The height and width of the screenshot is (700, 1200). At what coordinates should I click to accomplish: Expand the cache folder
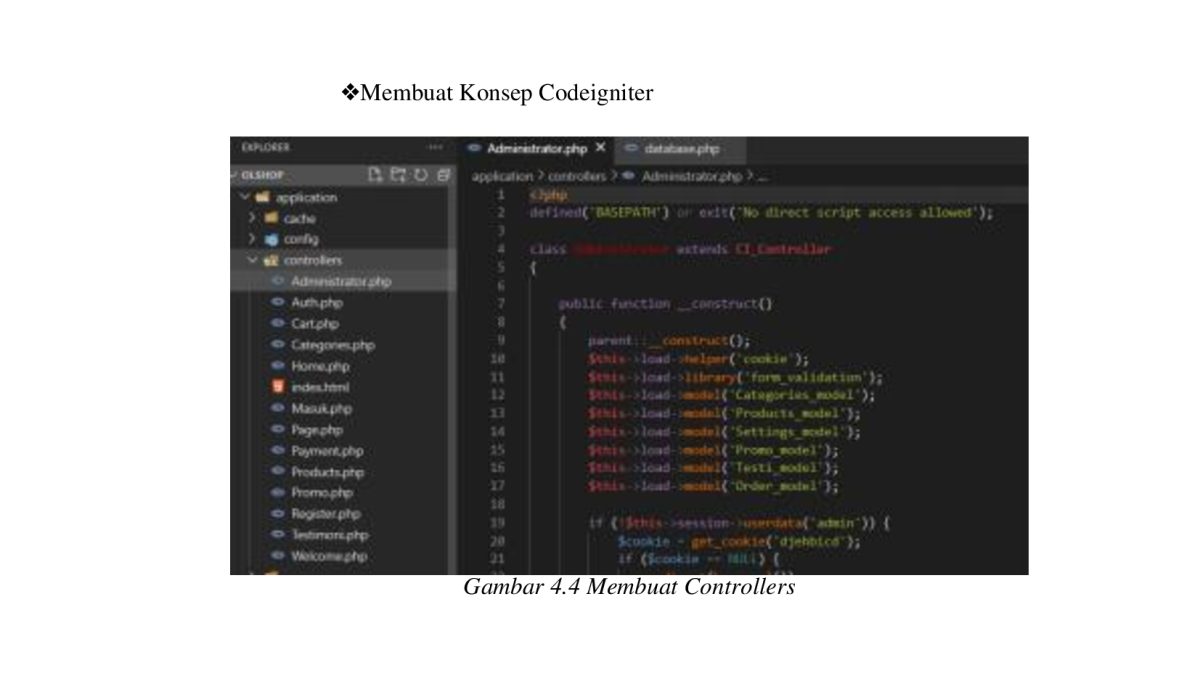click(x=252, y=218)
